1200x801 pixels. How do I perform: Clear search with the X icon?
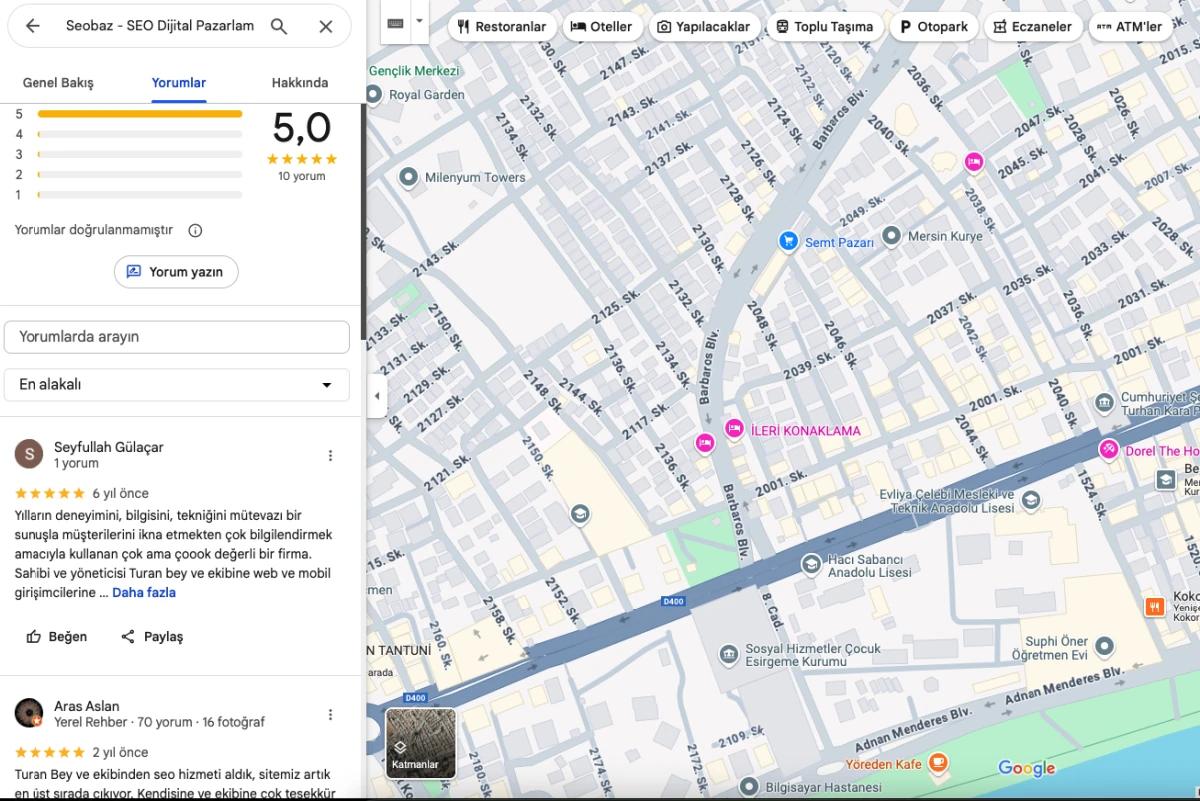pyautogui.click(x=325, y=26)
